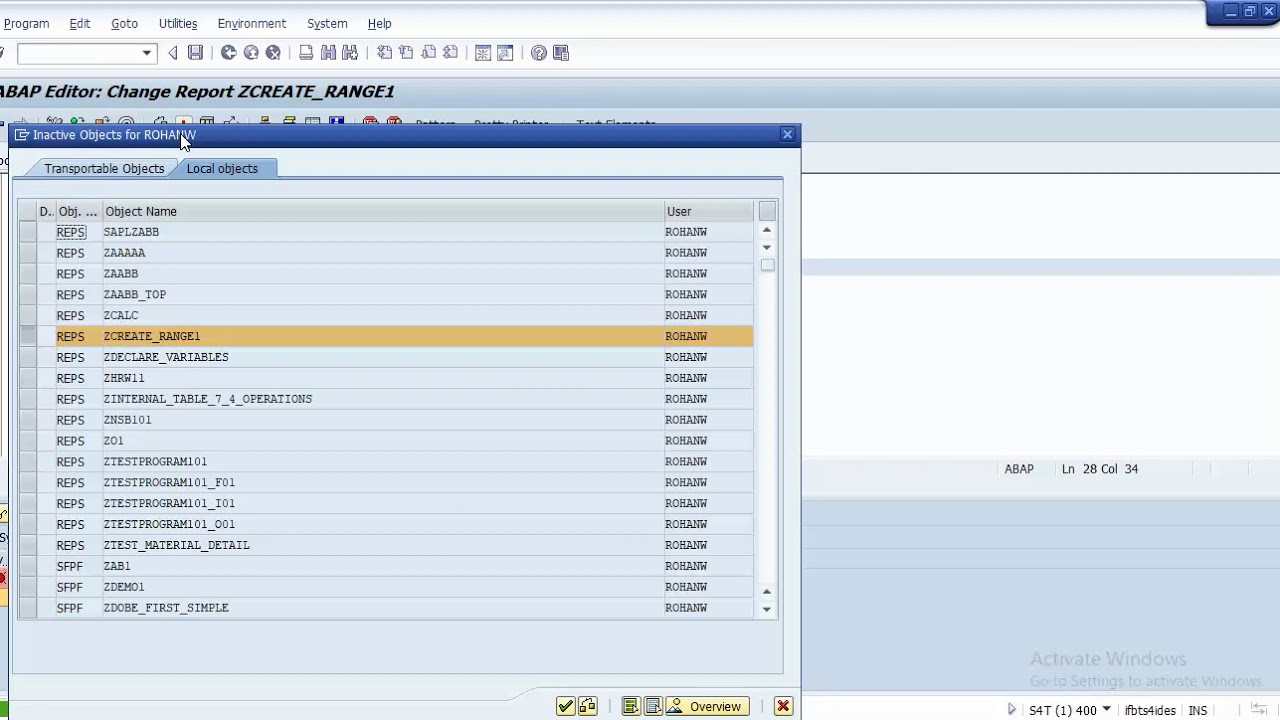Open the Goto menu
Screen dimensions: 1280x720
124,23
